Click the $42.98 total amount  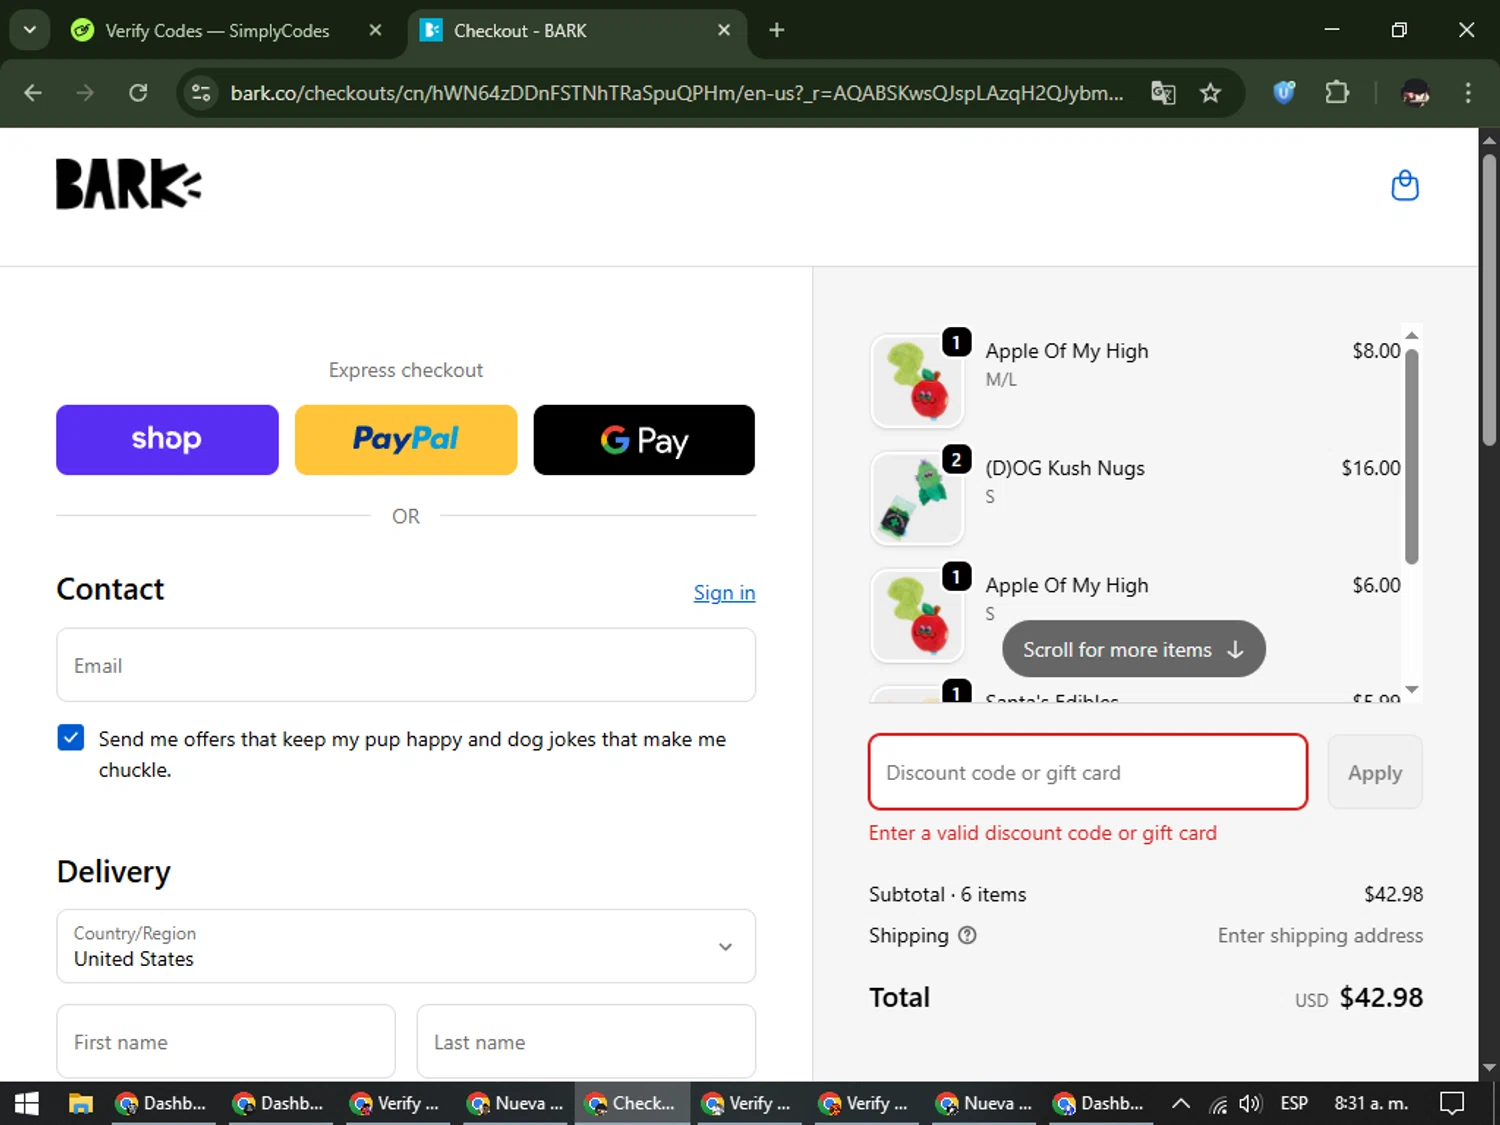point(1381,997)
